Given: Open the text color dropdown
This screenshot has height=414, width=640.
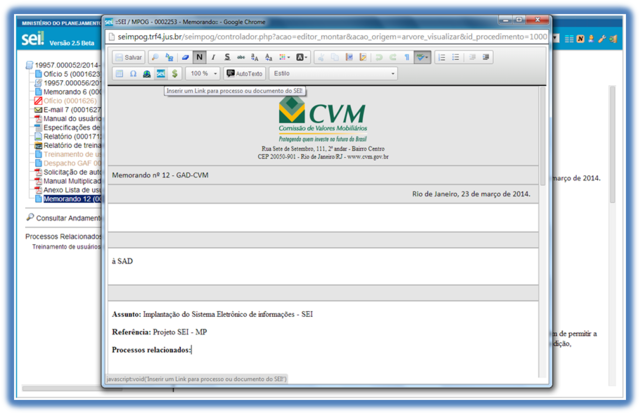Looking at the screenshot, I should click(301, 58).
